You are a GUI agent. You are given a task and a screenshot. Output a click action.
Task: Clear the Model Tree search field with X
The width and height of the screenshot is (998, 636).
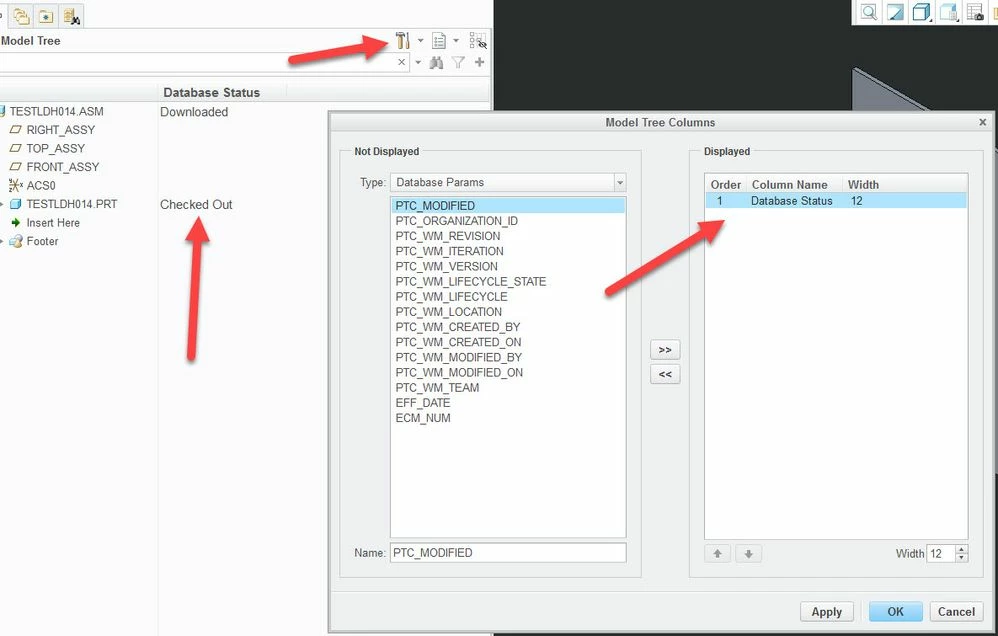[x=402, y=62]
